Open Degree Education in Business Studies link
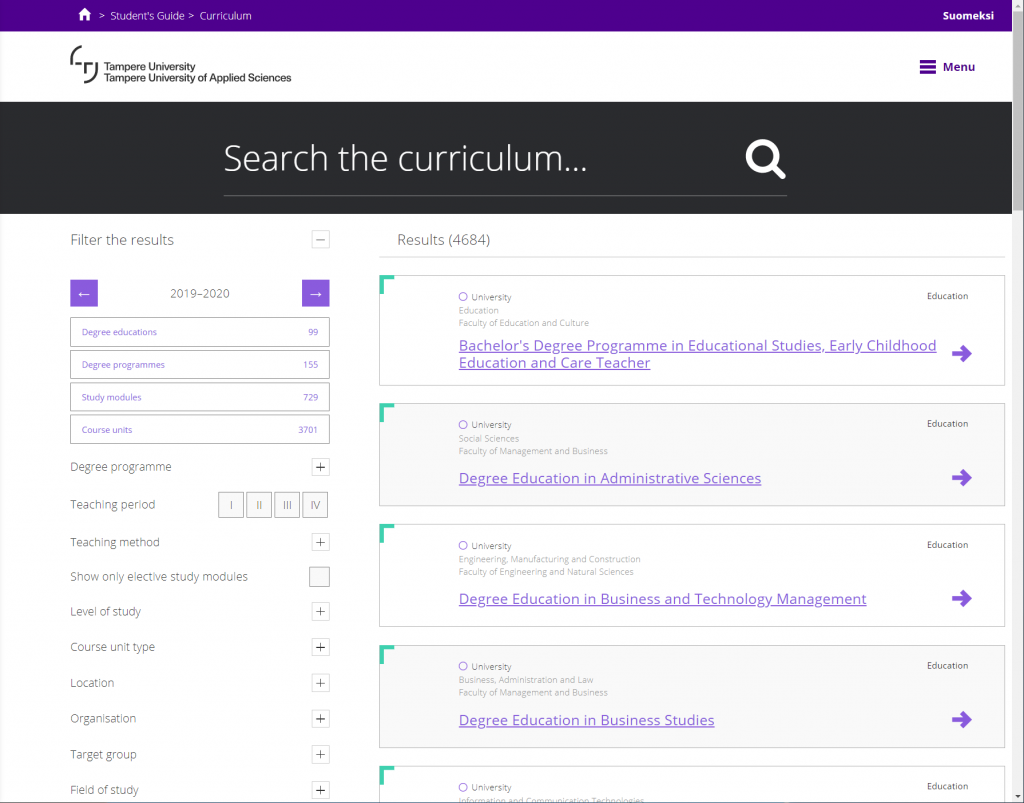Screen dimensions: 1024x803 [x=586, y=720]
